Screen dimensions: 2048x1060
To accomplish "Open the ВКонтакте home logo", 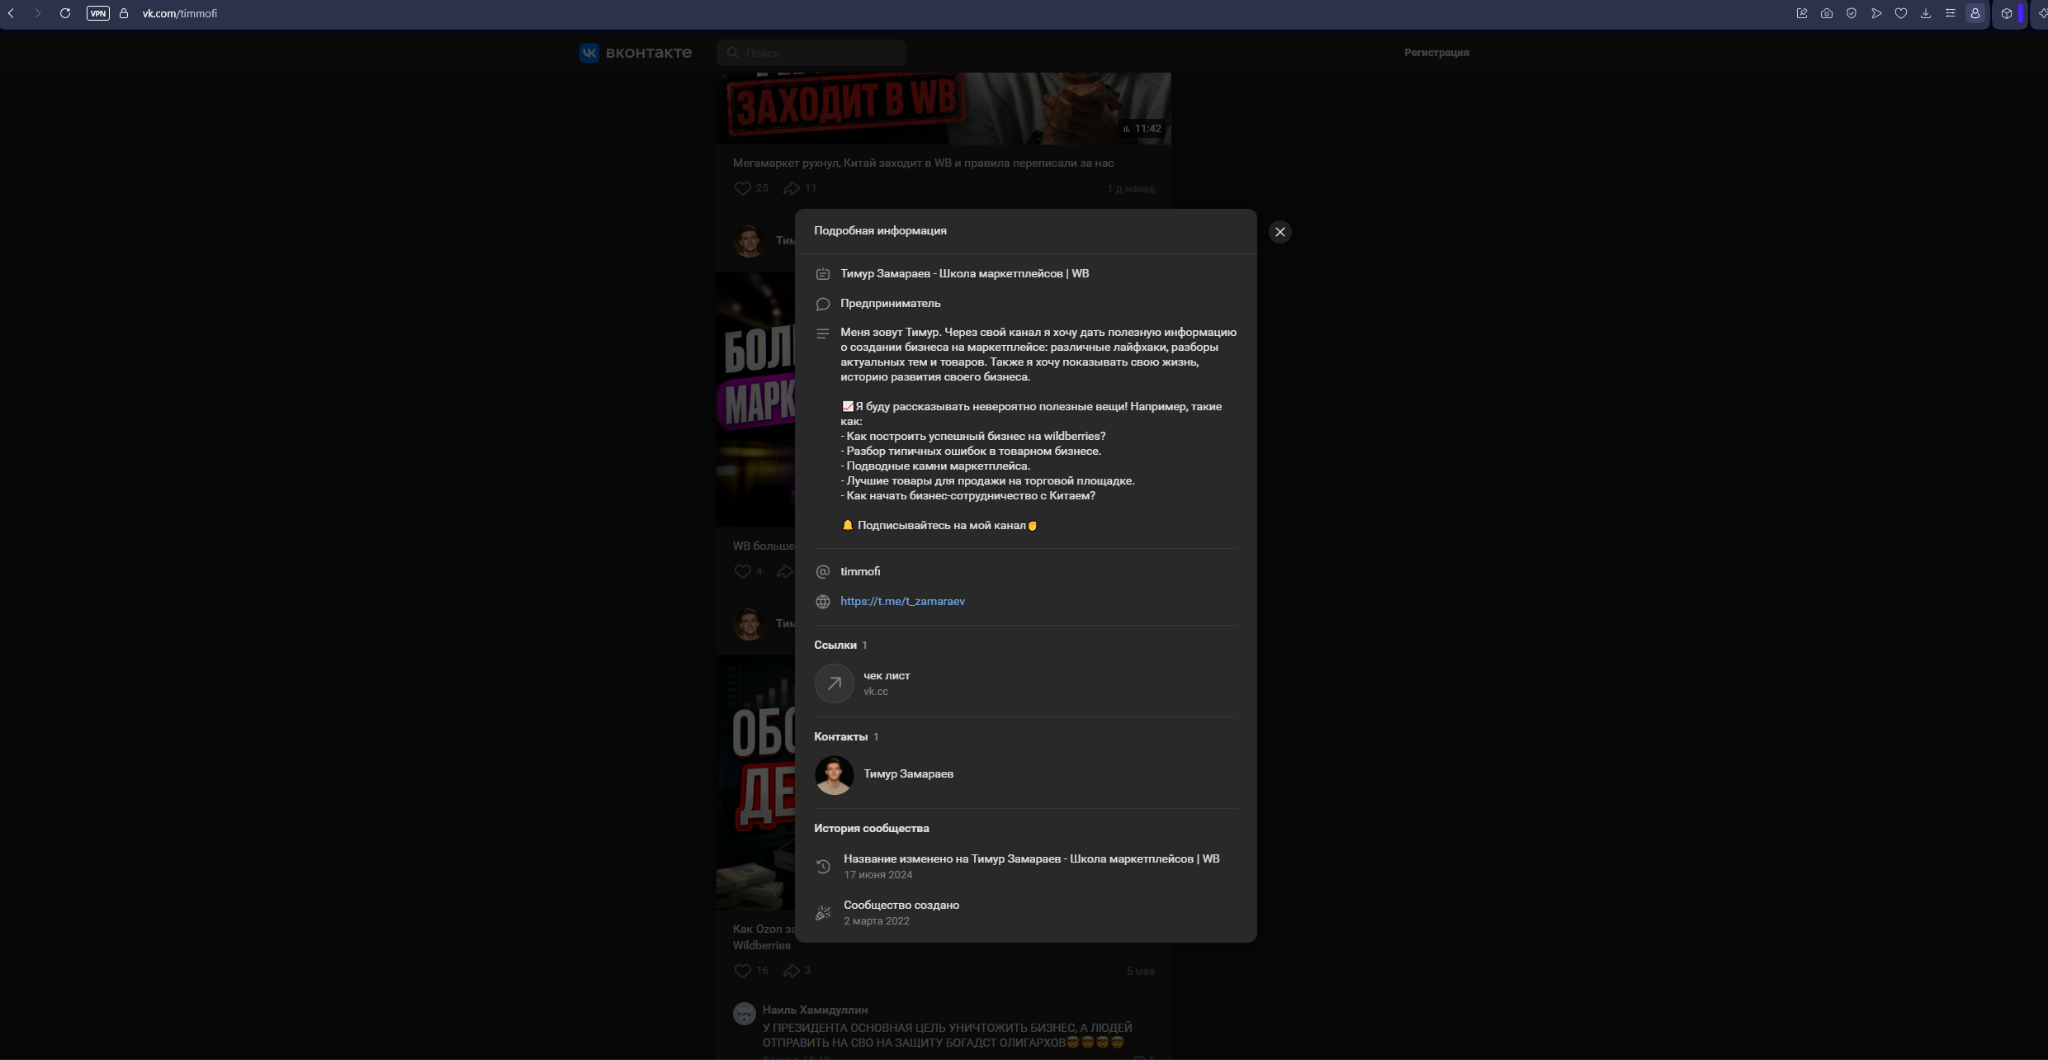I will tap(636, 53).
